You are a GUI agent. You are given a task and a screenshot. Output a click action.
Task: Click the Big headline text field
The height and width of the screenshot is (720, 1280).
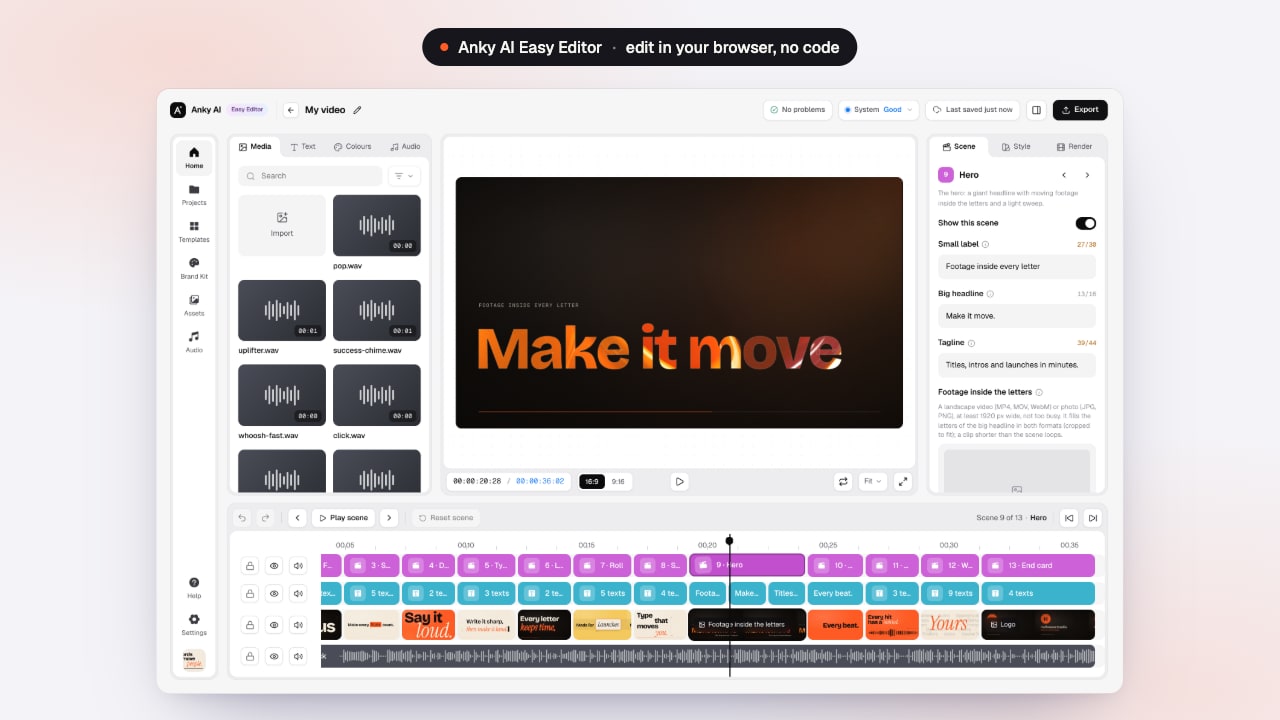[1017, 316]
